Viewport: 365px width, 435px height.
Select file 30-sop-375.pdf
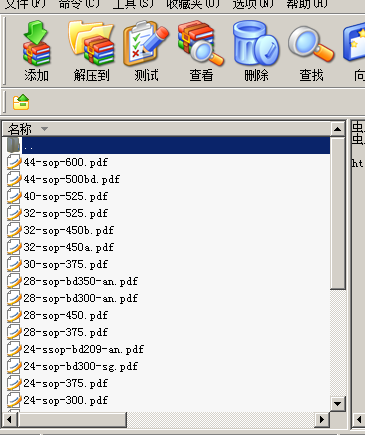coord(66,264)
